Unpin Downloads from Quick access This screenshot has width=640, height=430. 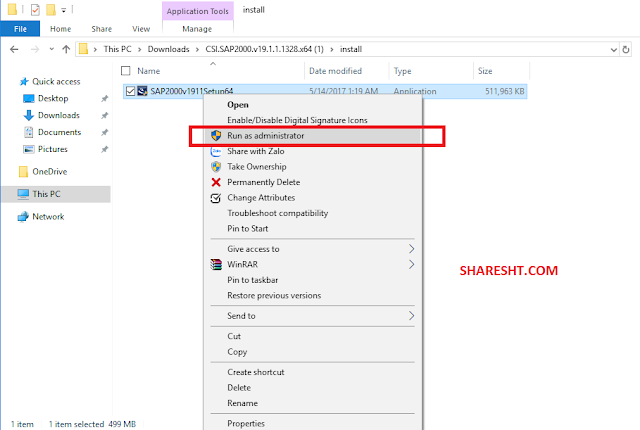click(104, 115)
